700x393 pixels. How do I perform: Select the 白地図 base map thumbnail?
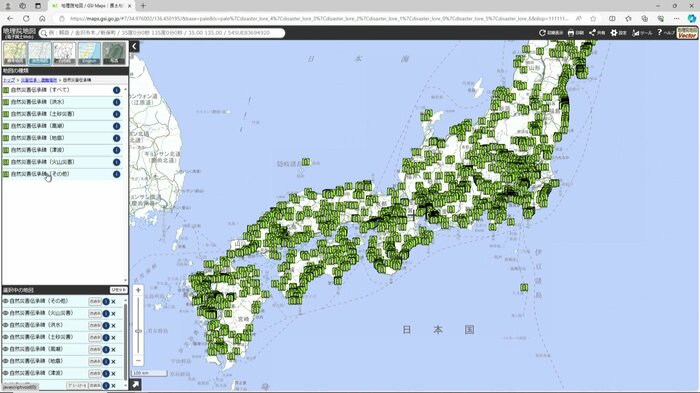(x=64, y=53)
